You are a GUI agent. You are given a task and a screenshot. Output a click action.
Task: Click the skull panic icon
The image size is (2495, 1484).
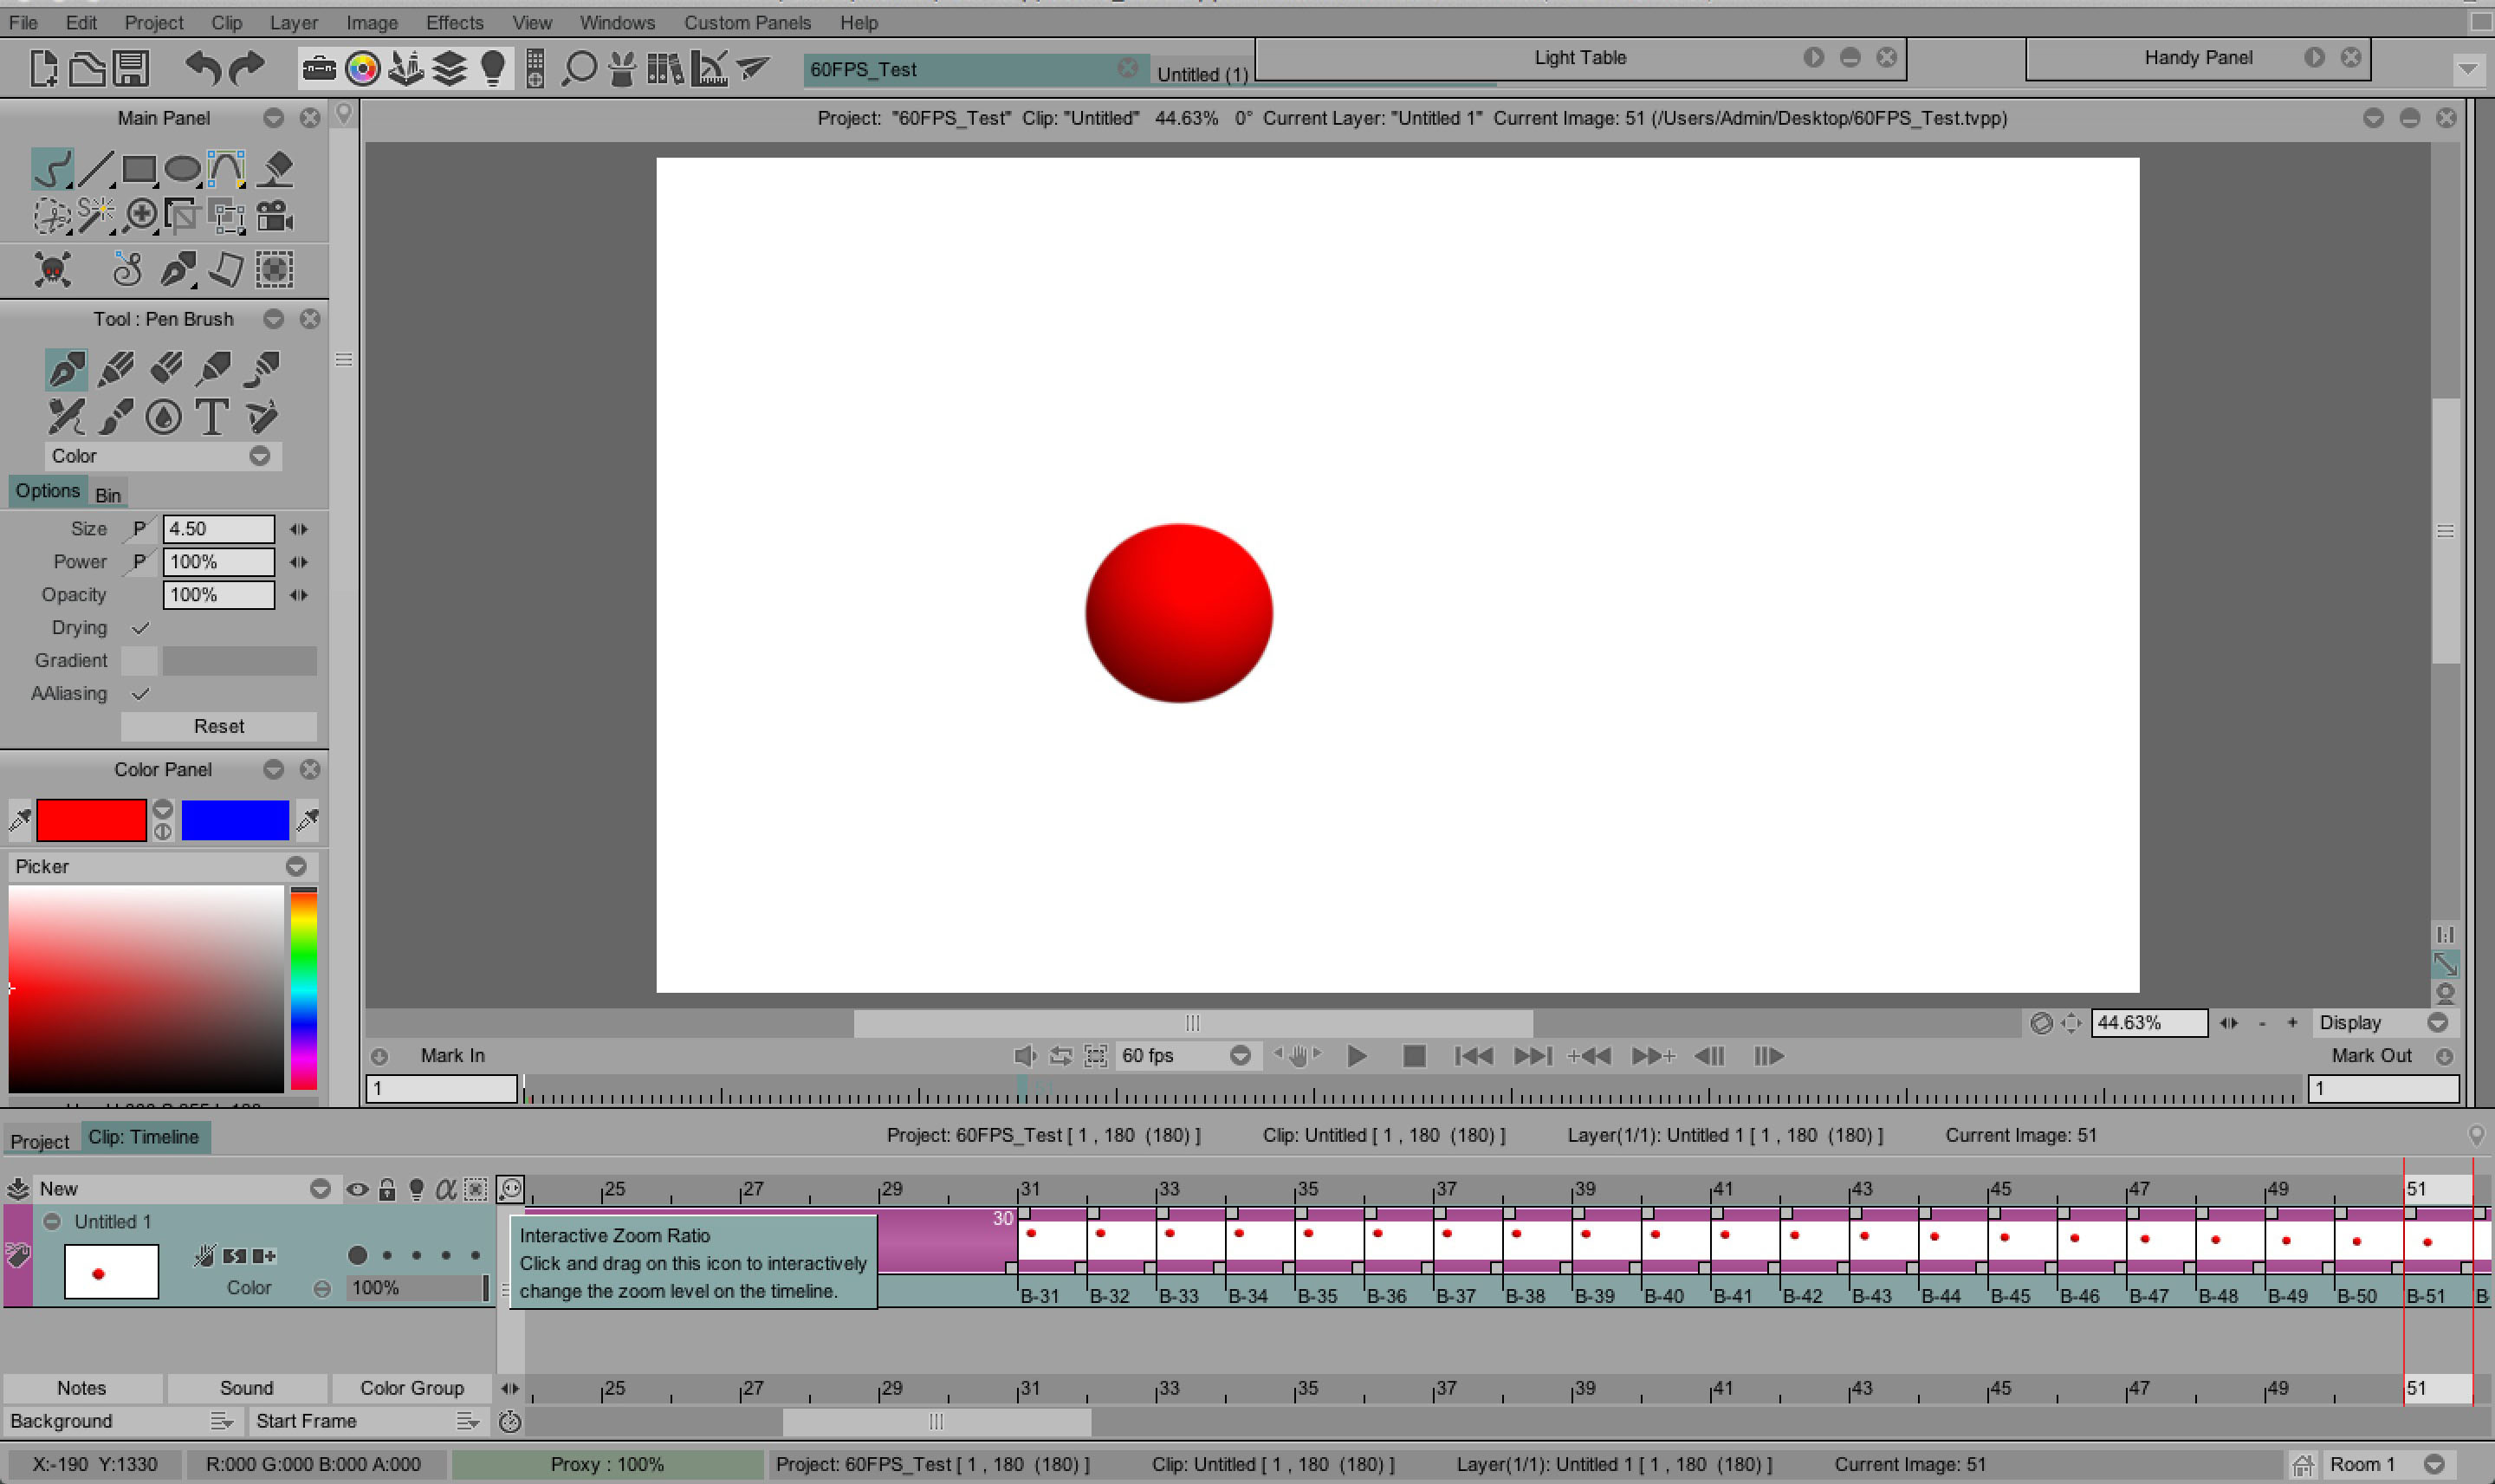pyautogui.click(x=52, y=269)
